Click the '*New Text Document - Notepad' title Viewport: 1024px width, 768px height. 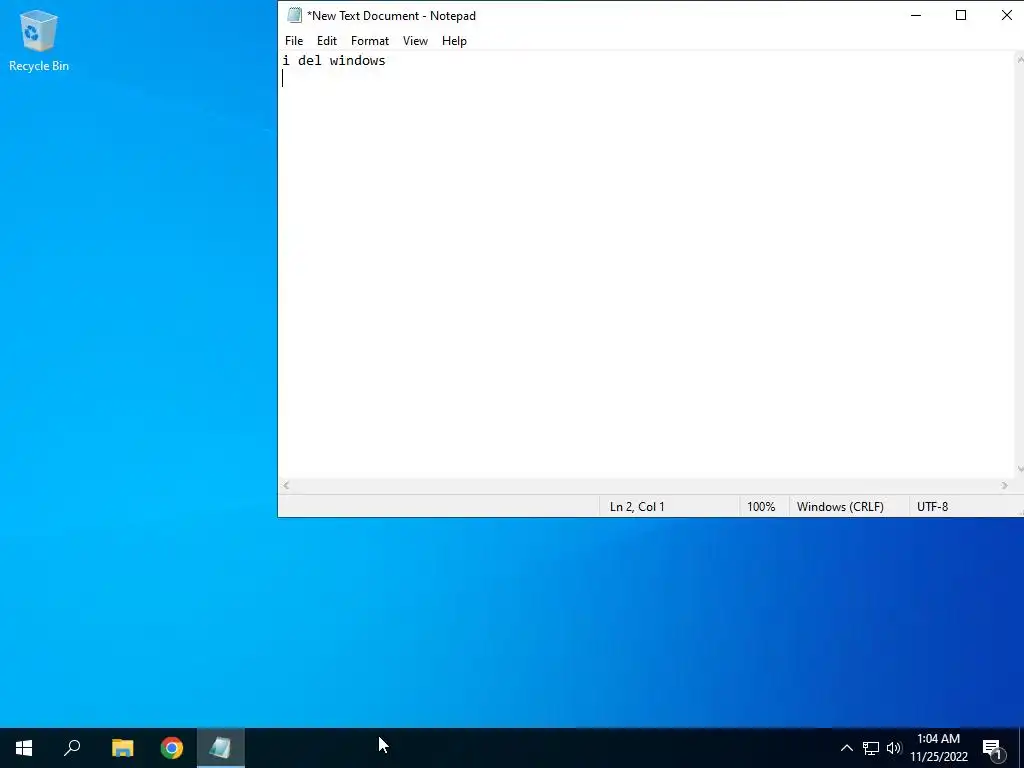point(391,16)
